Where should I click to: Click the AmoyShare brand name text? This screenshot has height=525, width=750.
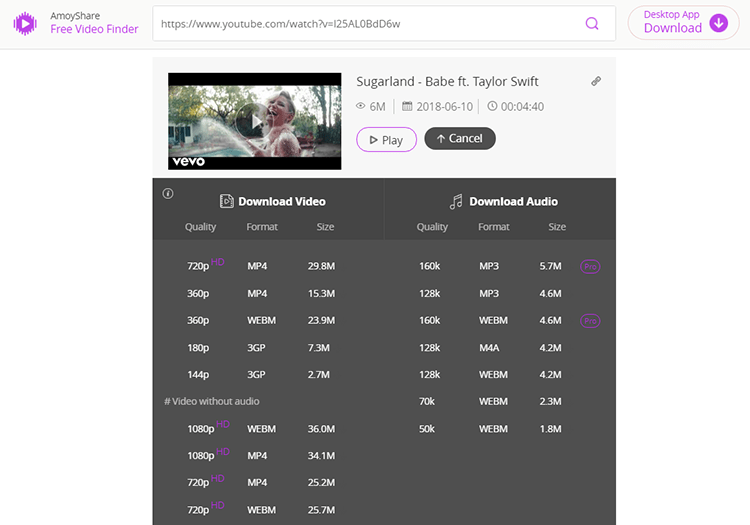(x=75, y=16)
